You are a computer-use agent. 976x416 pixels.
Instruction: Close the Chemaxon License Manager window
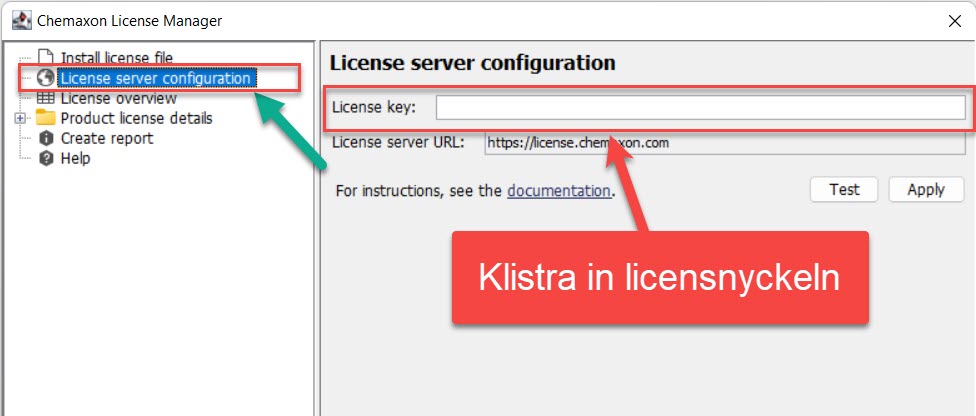[x=955, y=21]
